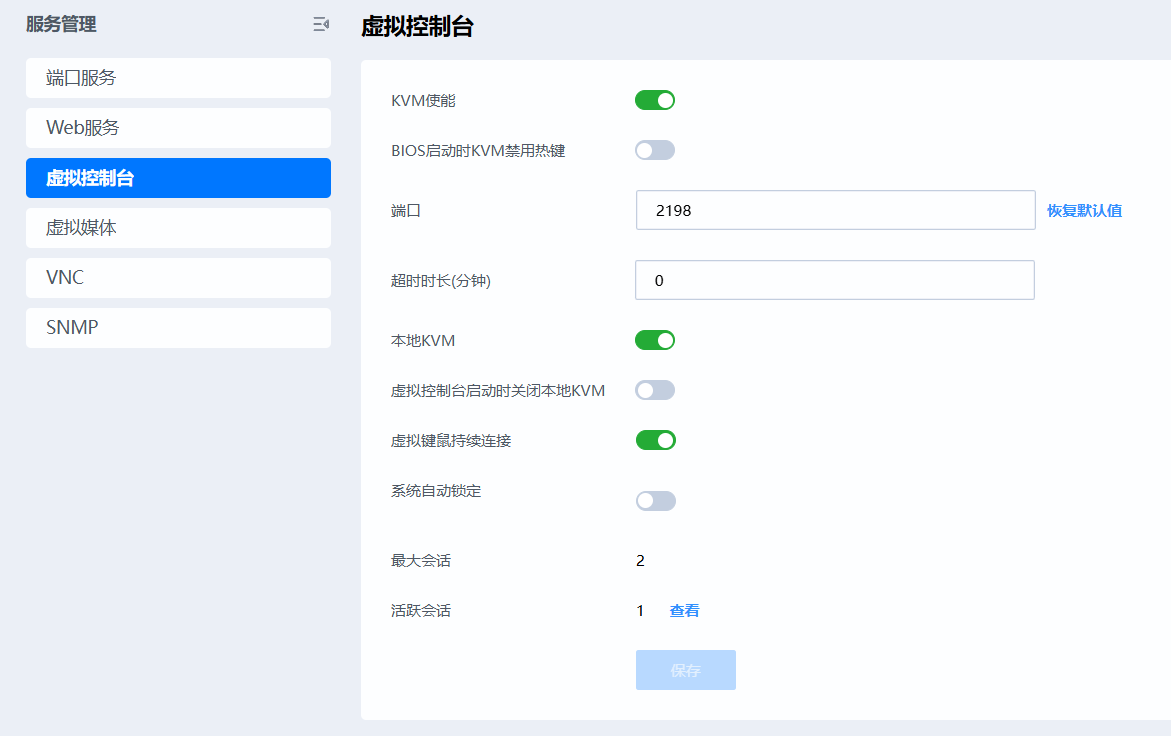Go to 虚拟媒体 page
Screen dimensions: 1171x736
(x=178, y=228)
